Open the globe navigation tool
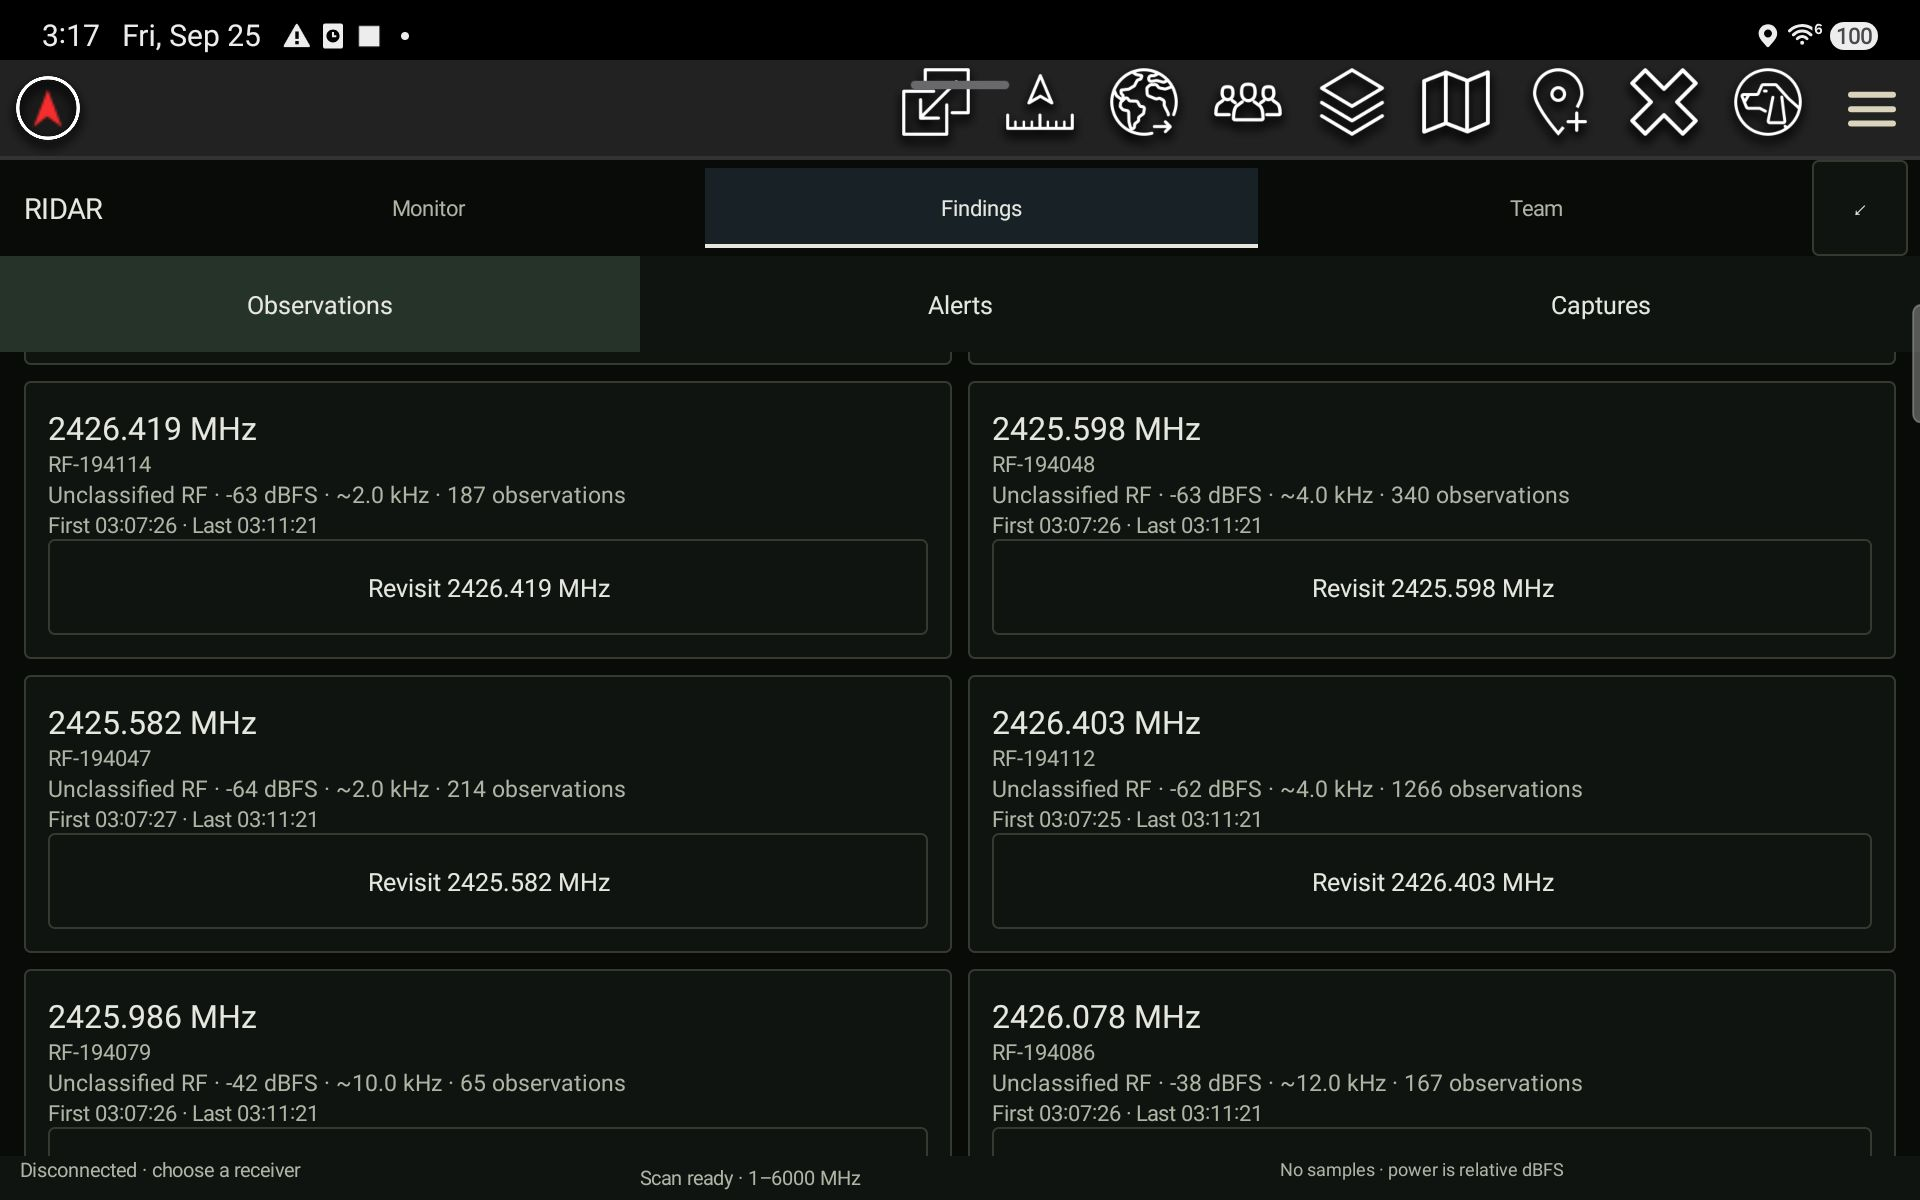 pos(1144,102)
